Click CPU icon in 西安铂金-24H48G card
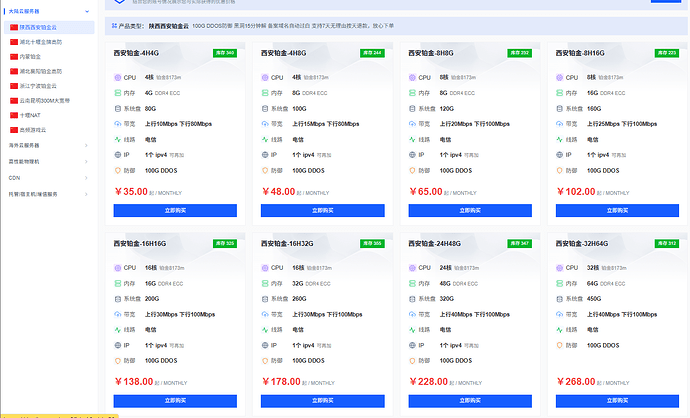This screenshot has height=418, width=690. tap(412, 268)
